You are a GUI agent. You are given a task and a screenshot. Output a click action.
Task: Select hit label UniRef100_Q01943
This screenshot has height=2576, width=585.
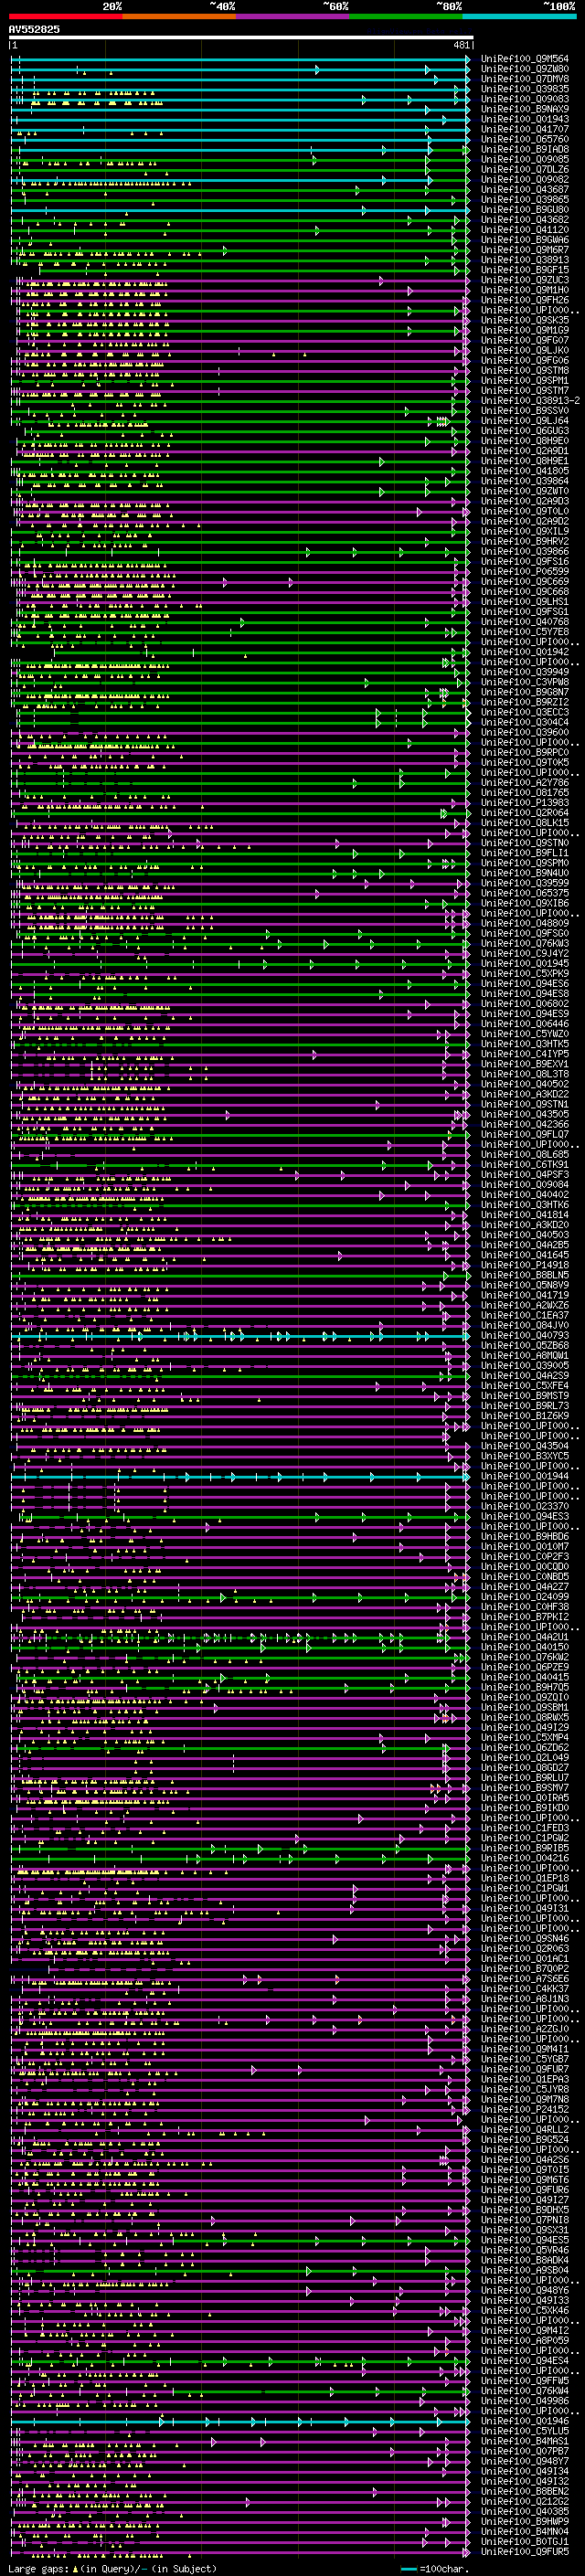(524, 119)
